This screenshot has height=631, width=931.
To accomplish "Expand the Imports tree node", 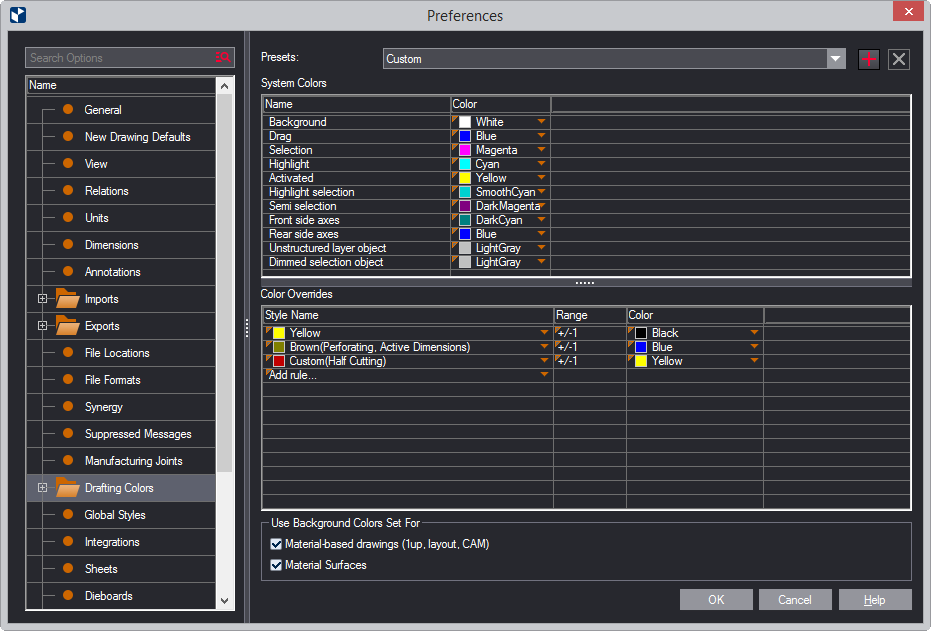I will click(x=42, y=299).
